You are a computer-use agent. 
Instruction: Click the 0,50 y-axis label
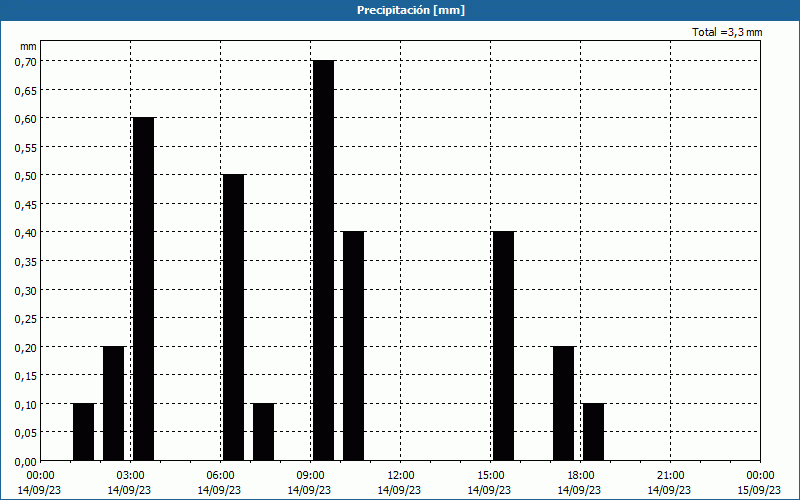click(26, 176)
